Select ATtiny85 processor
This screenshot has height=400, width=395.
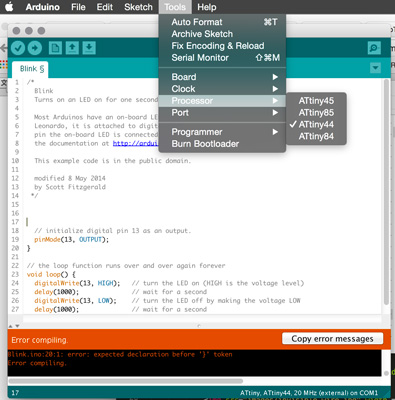coord(316,113)
